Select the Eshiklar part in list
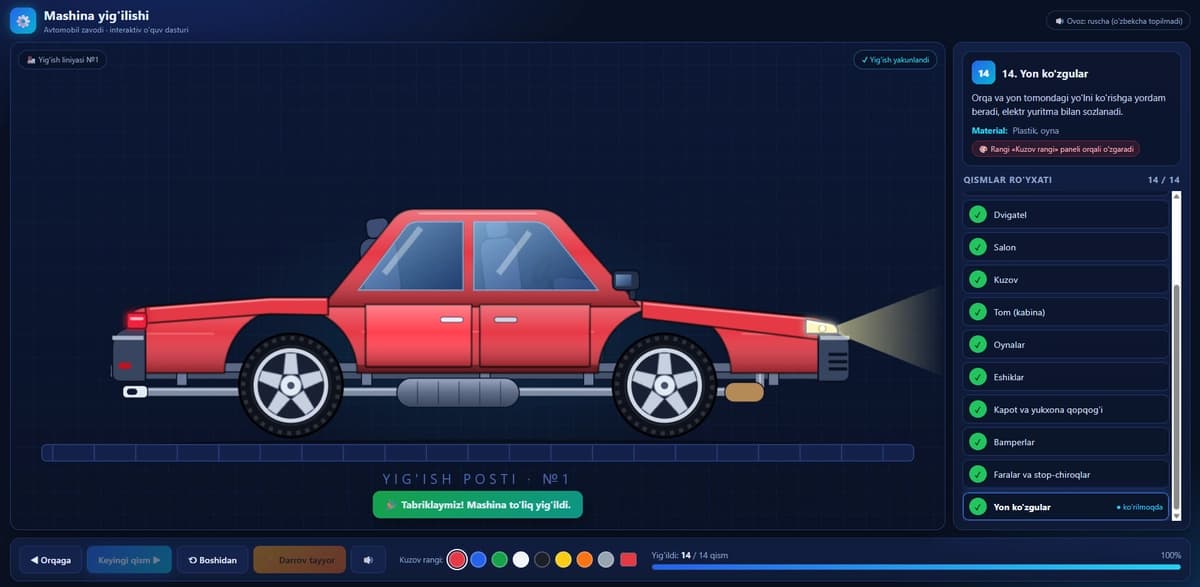 1065,377
